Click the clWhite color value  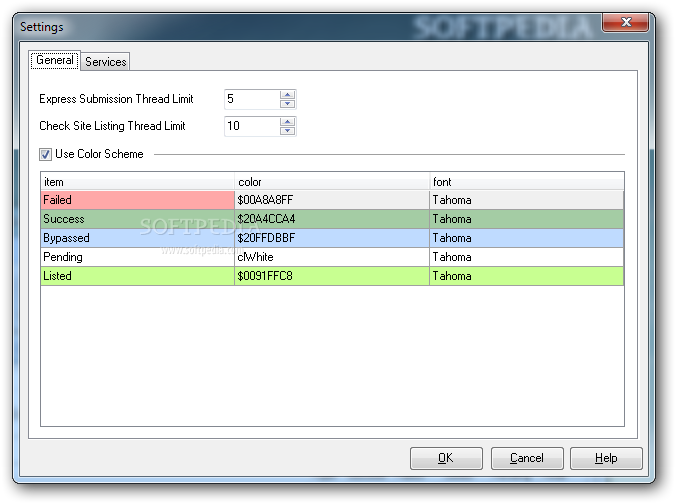click(332, 257)
